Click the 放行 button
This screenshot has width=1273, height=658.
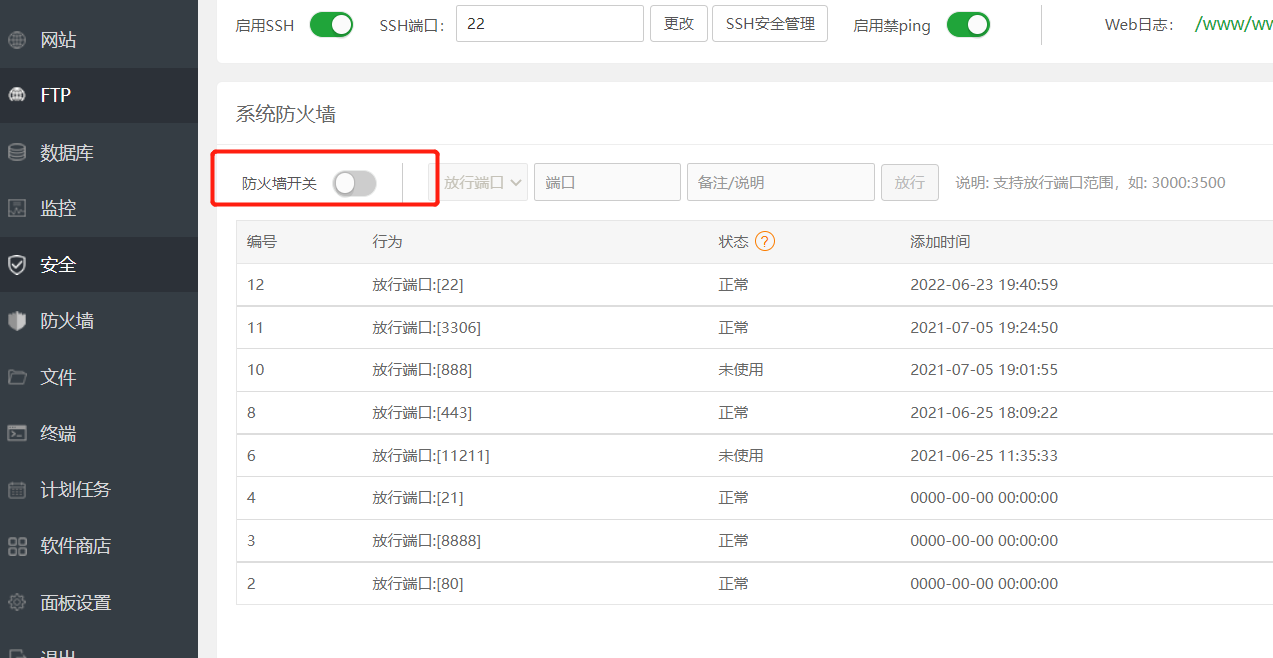pos(909,183)
